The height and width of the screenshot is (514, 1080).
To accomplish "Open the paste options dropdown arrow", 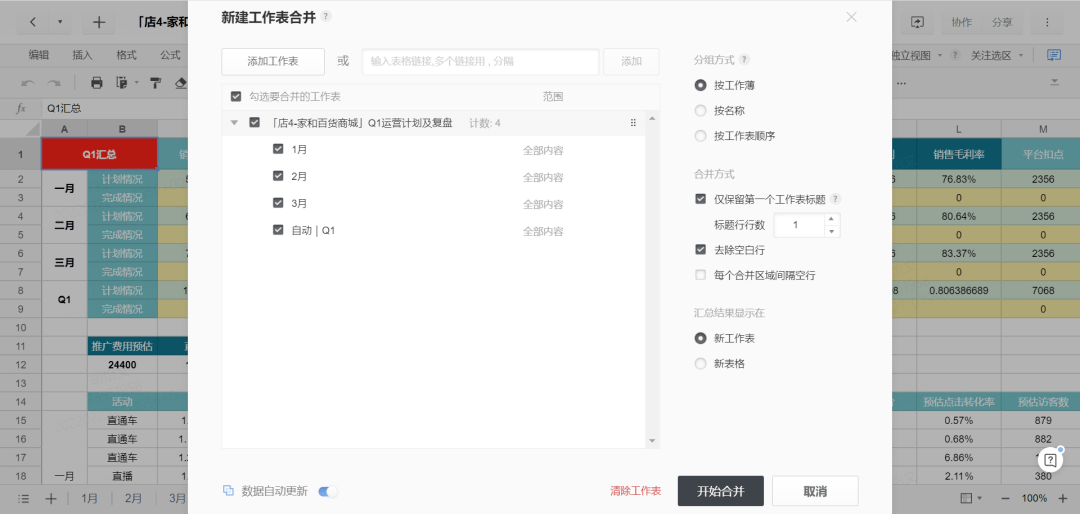I will [x=136, y=83].
